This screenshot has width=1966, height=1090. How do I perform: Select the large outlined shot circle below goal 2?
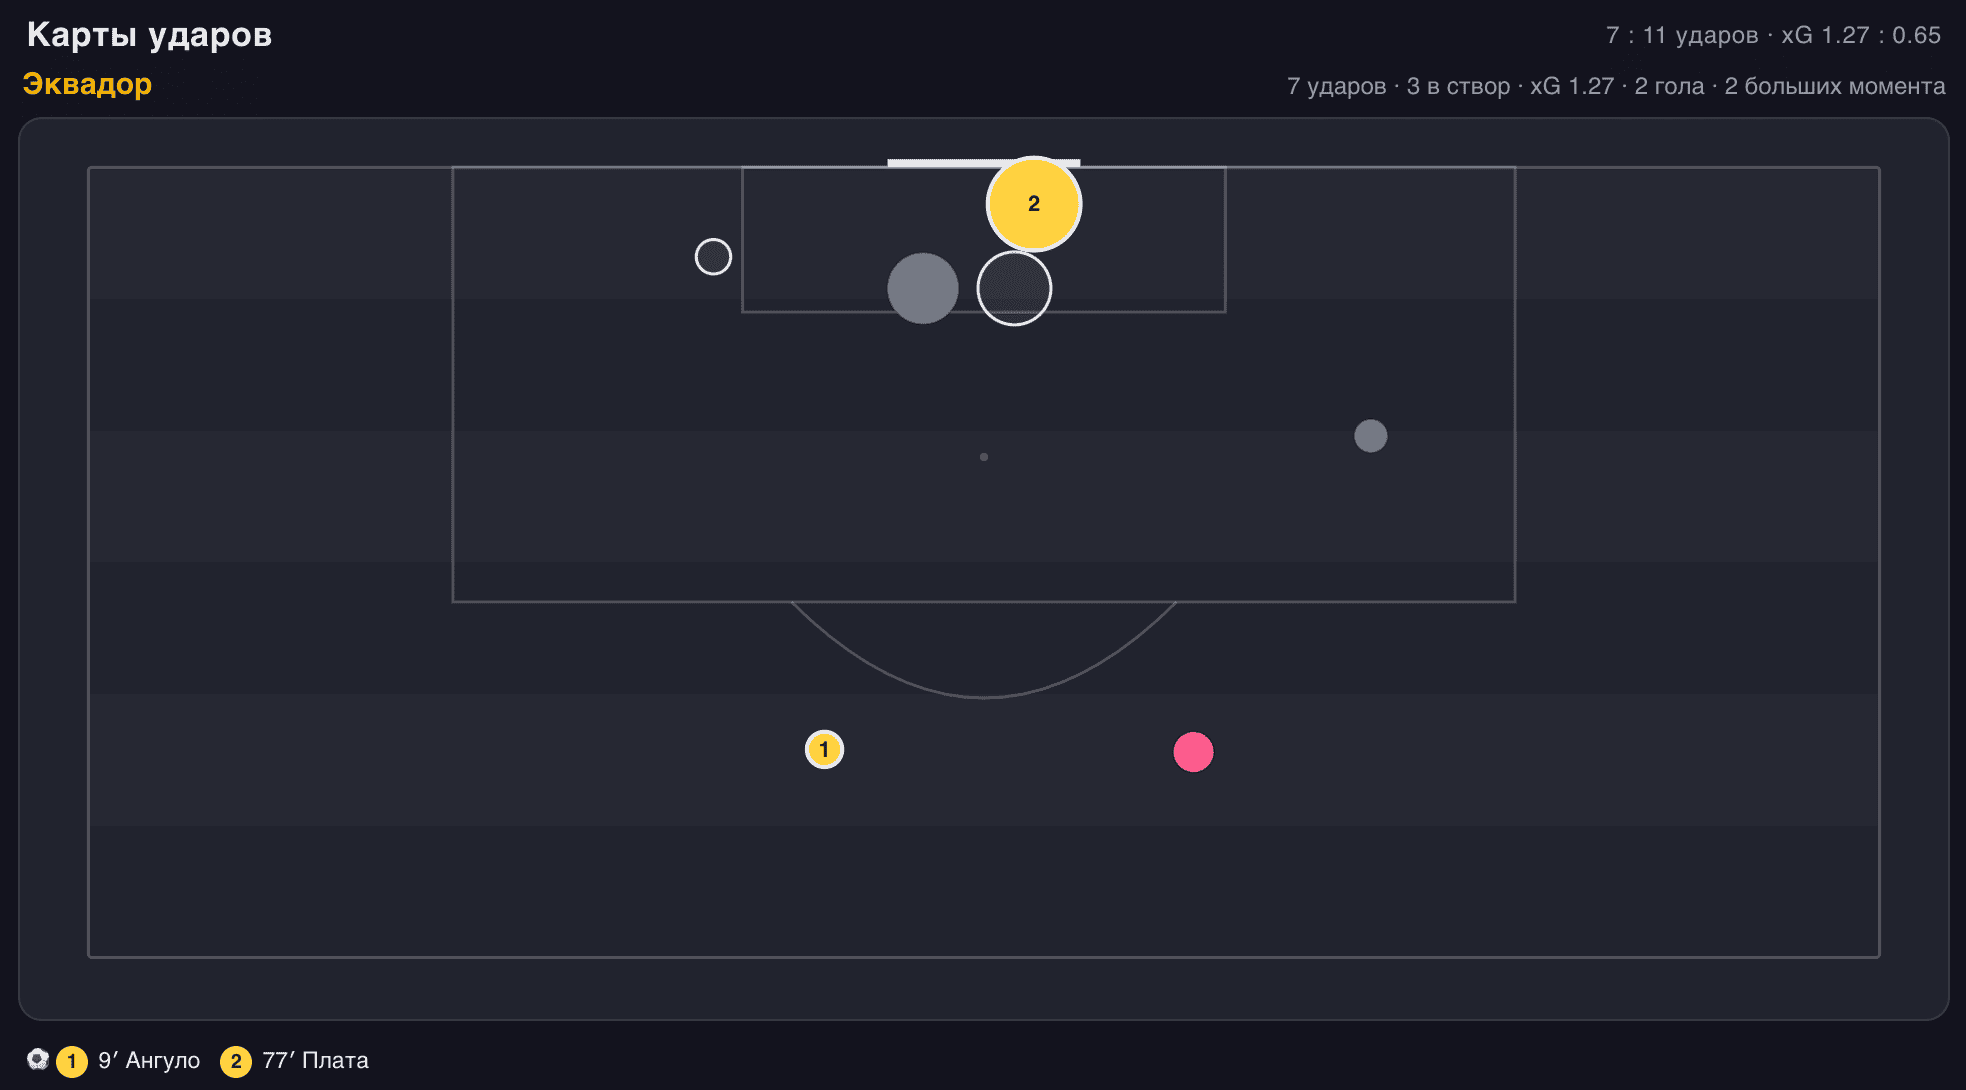(1014, 288)
